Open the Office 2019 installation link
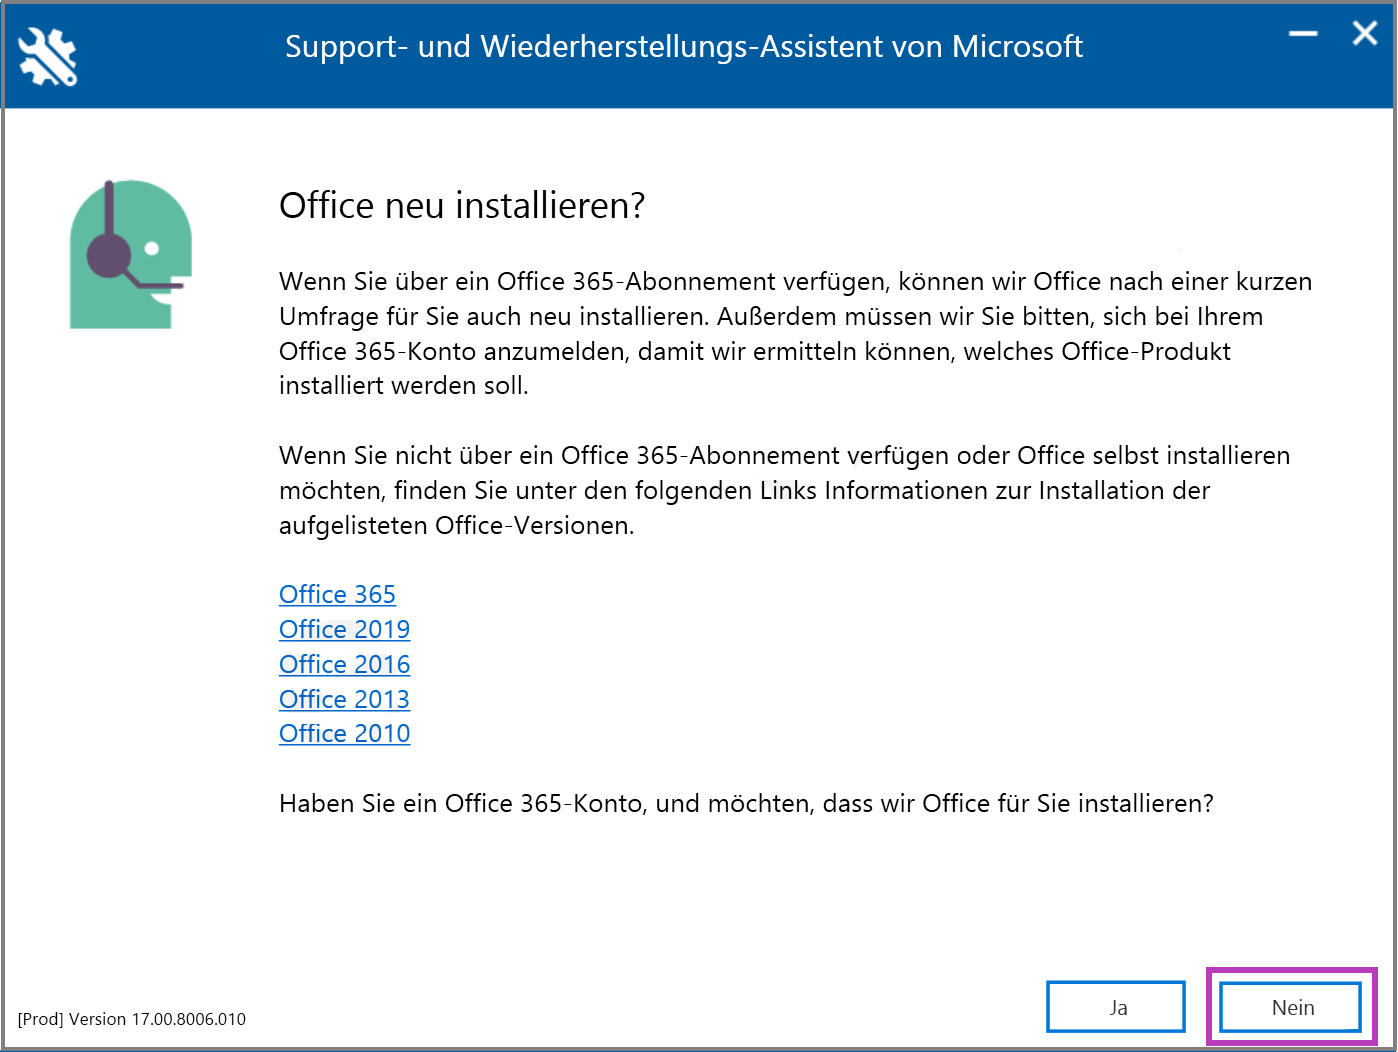1398x1052 pixels. 344,630
